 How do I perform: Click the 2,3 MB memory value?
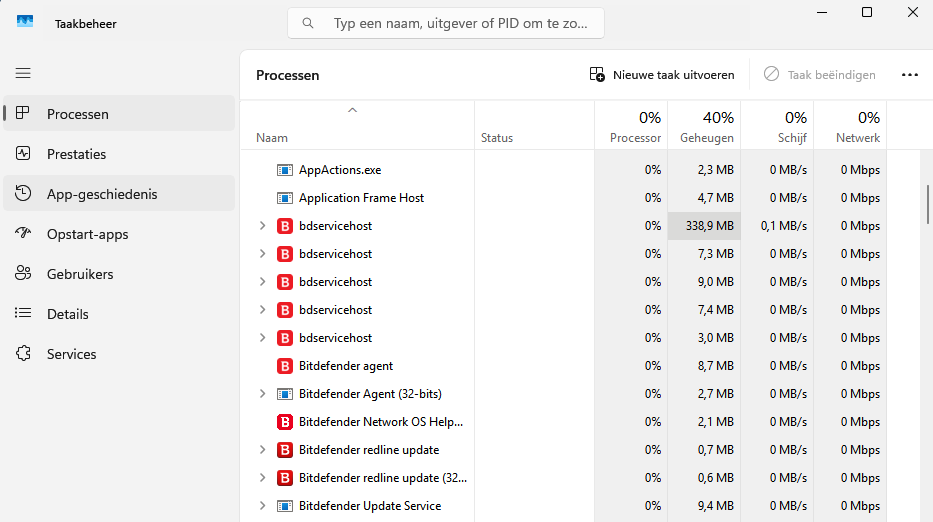pos(716,170)
